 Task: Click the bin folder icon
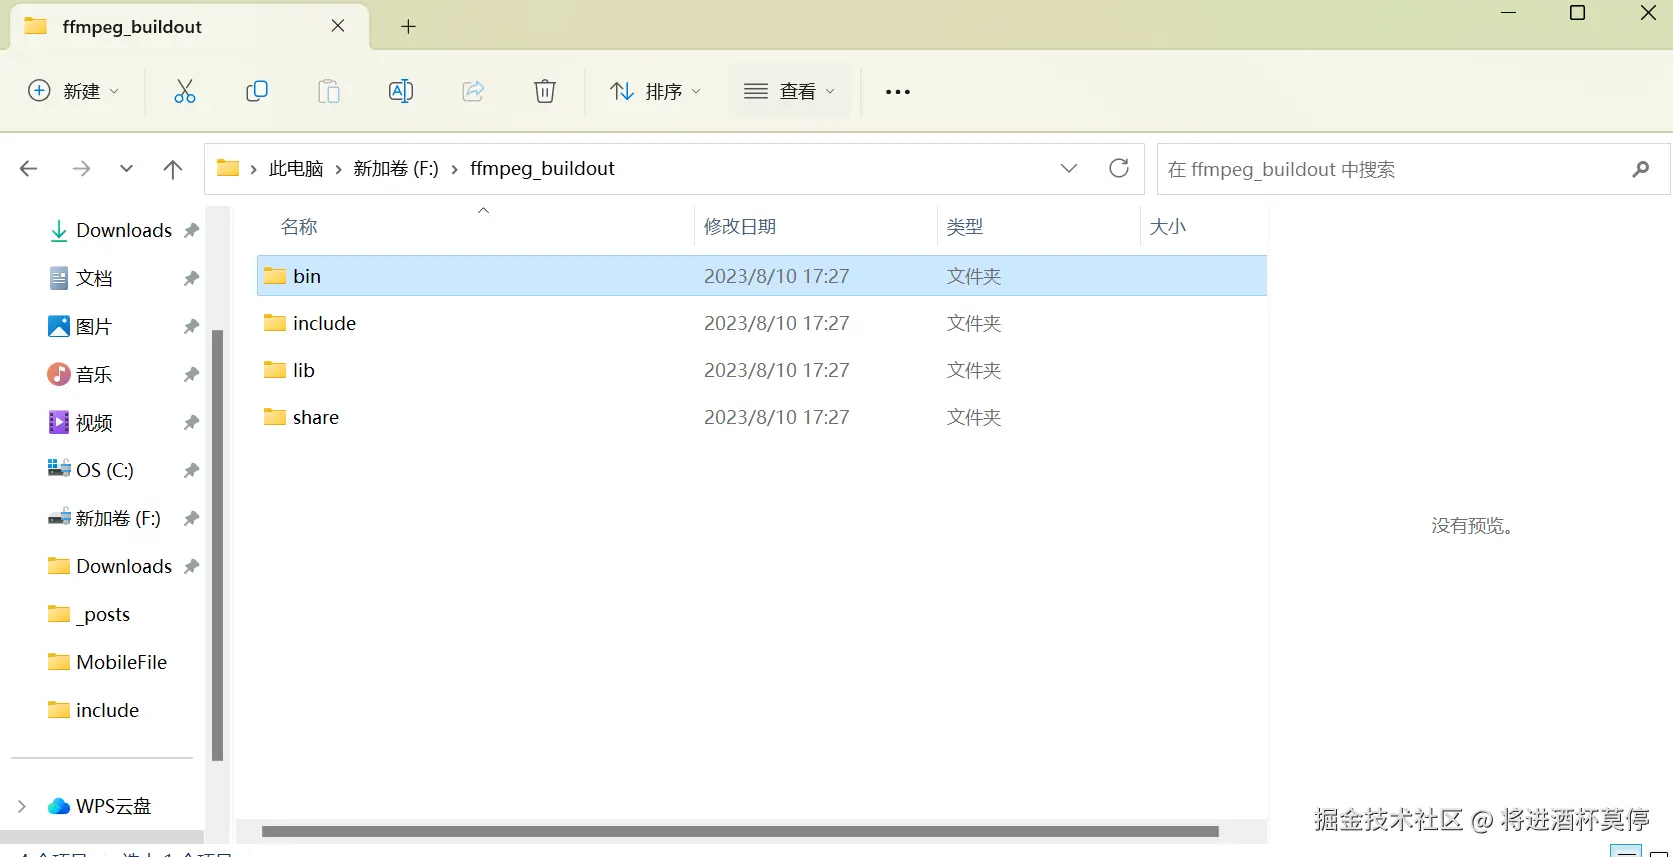[x=275, y=275]
